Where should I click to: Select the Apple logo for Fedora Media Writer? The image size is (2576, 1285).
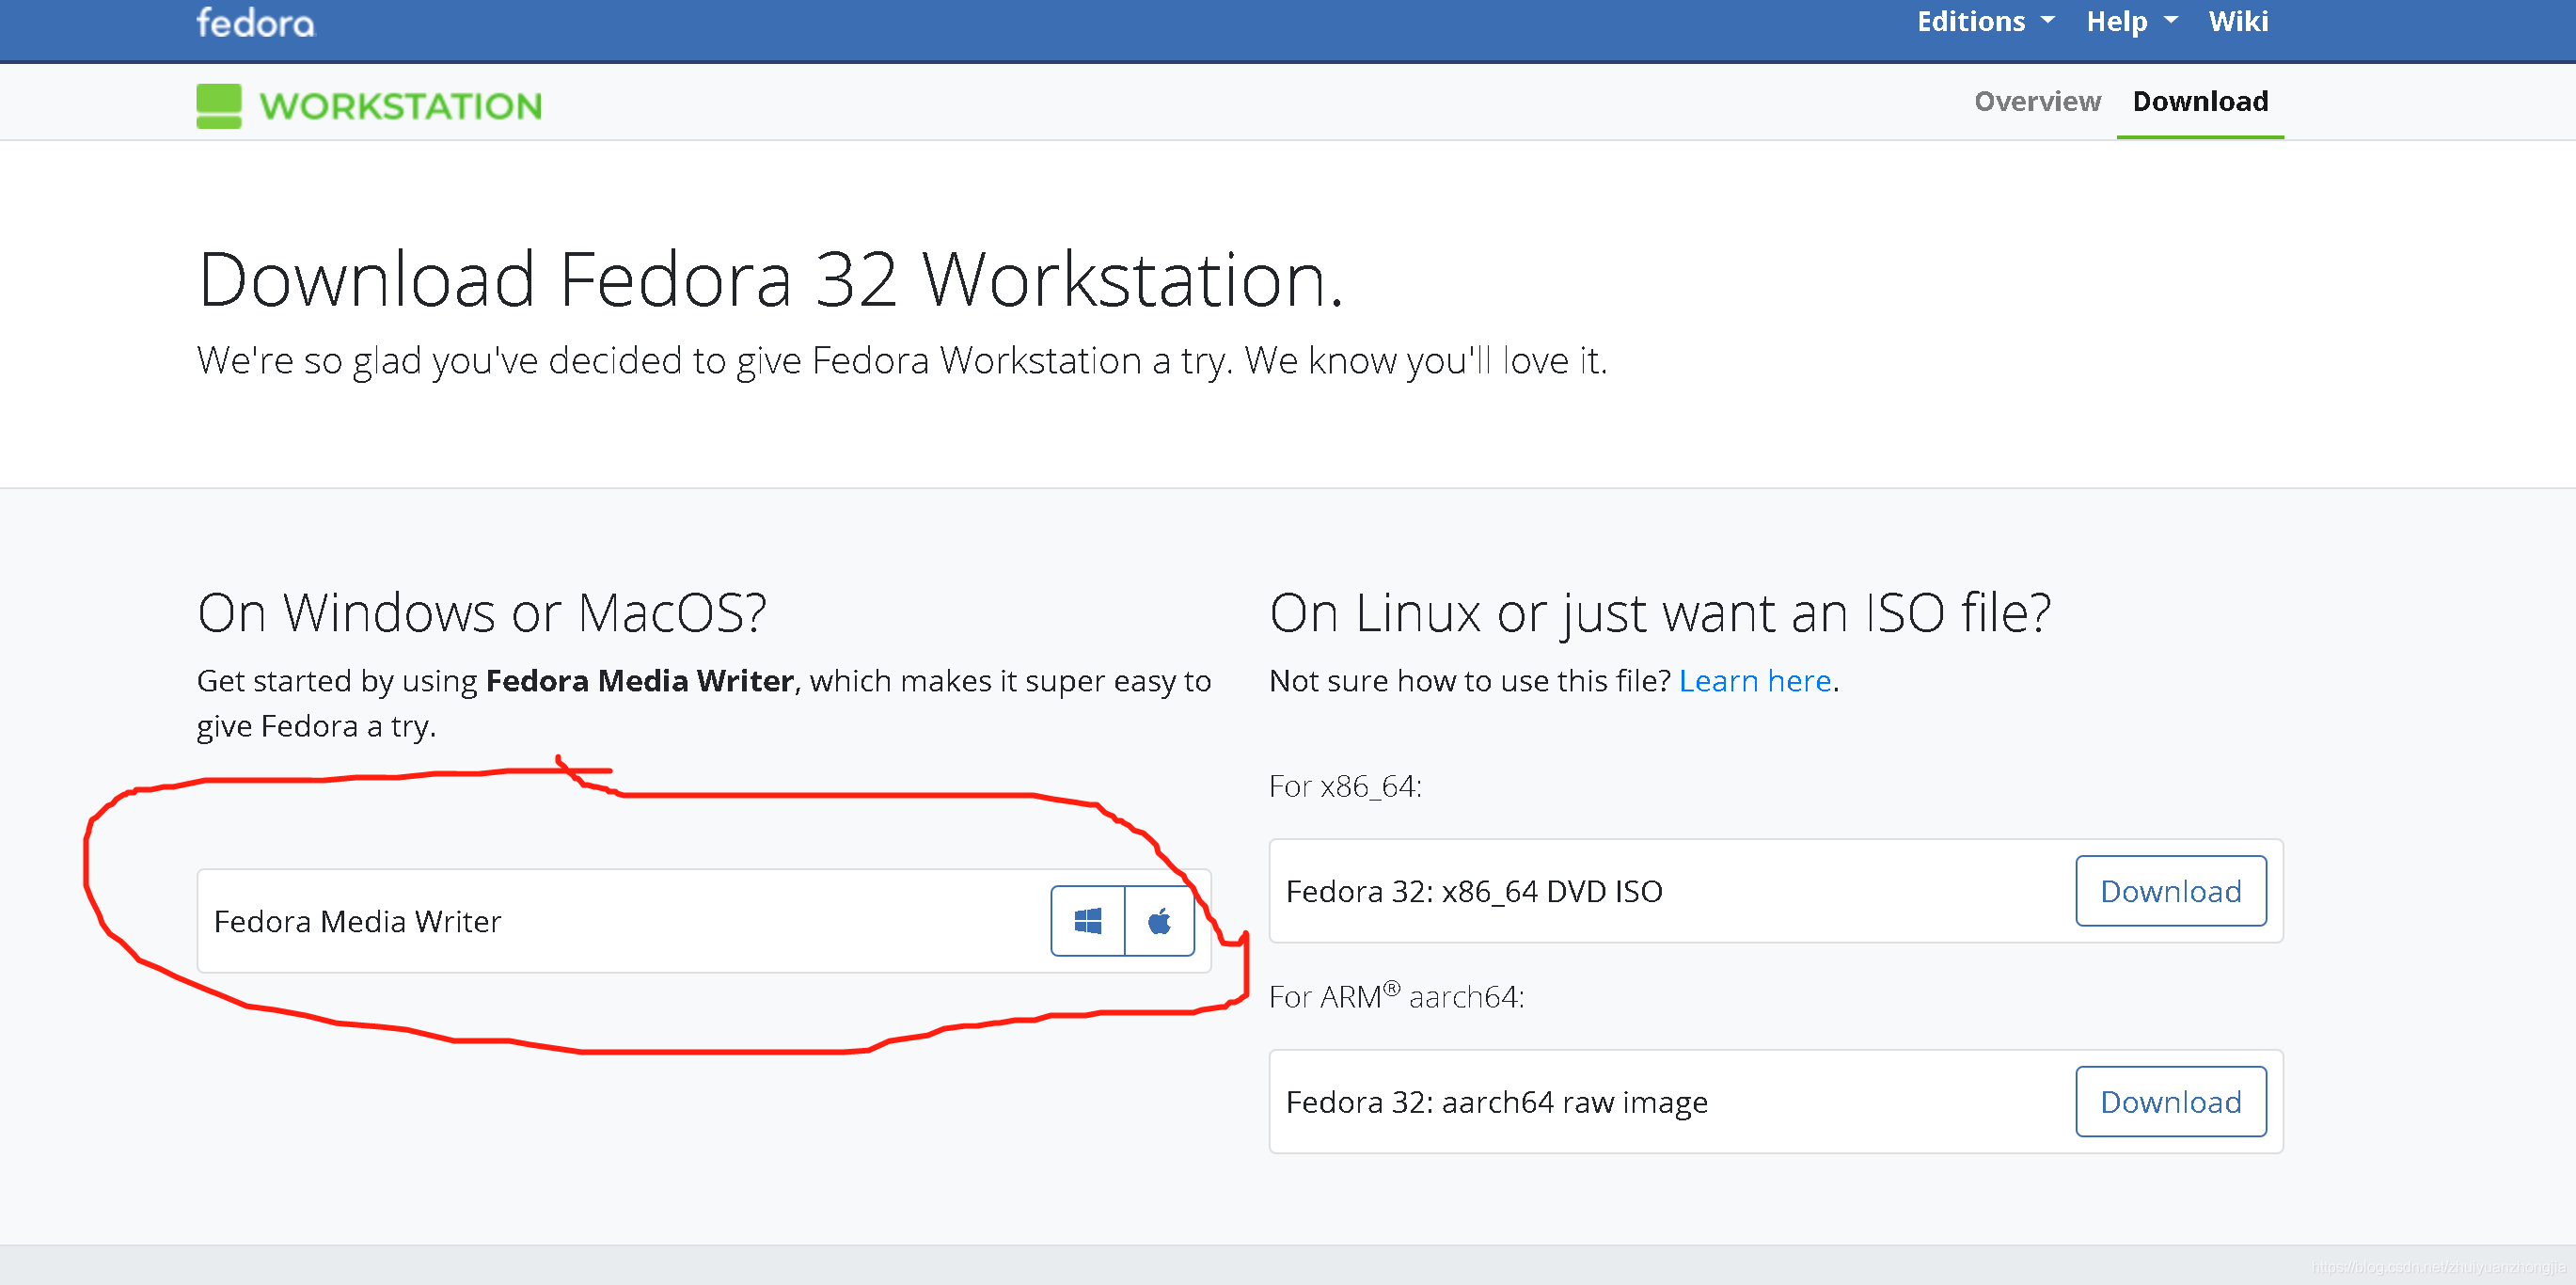1160,920
